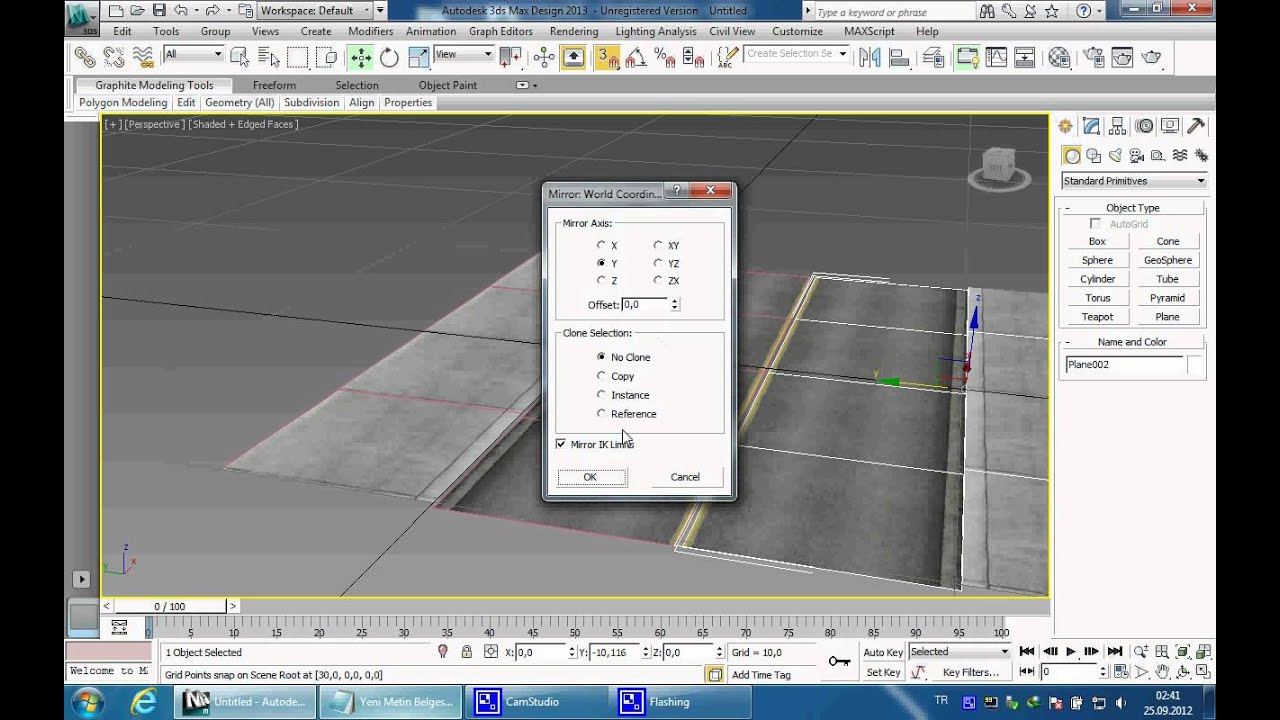This screenshot has width=1280, height=720.
Task: Select YZ mirror axis radio button
Action: 658,263
